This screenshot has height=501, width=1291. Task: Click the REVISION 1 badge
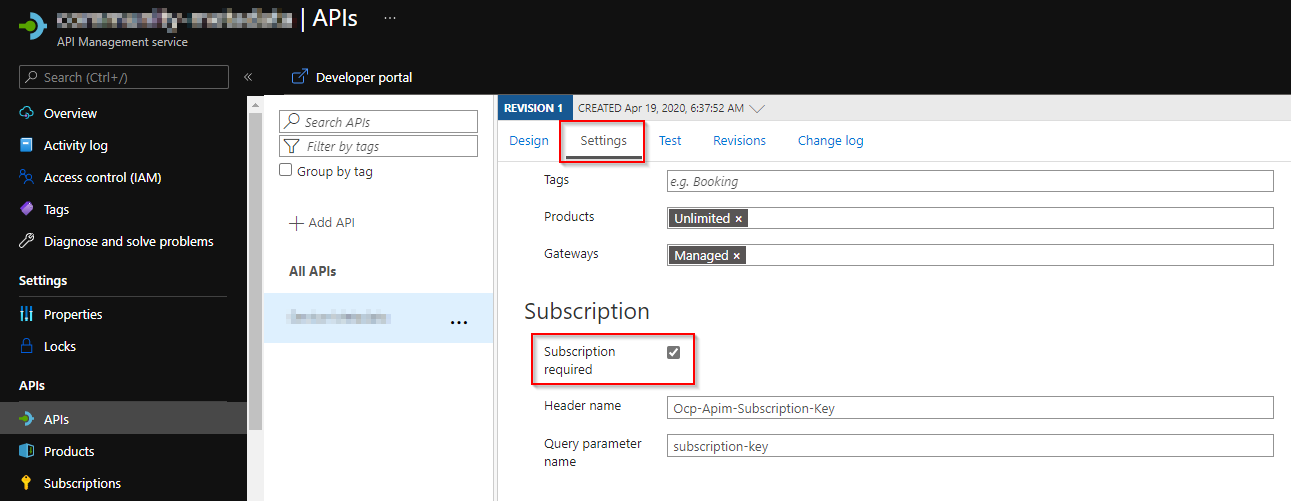point(533,108)
